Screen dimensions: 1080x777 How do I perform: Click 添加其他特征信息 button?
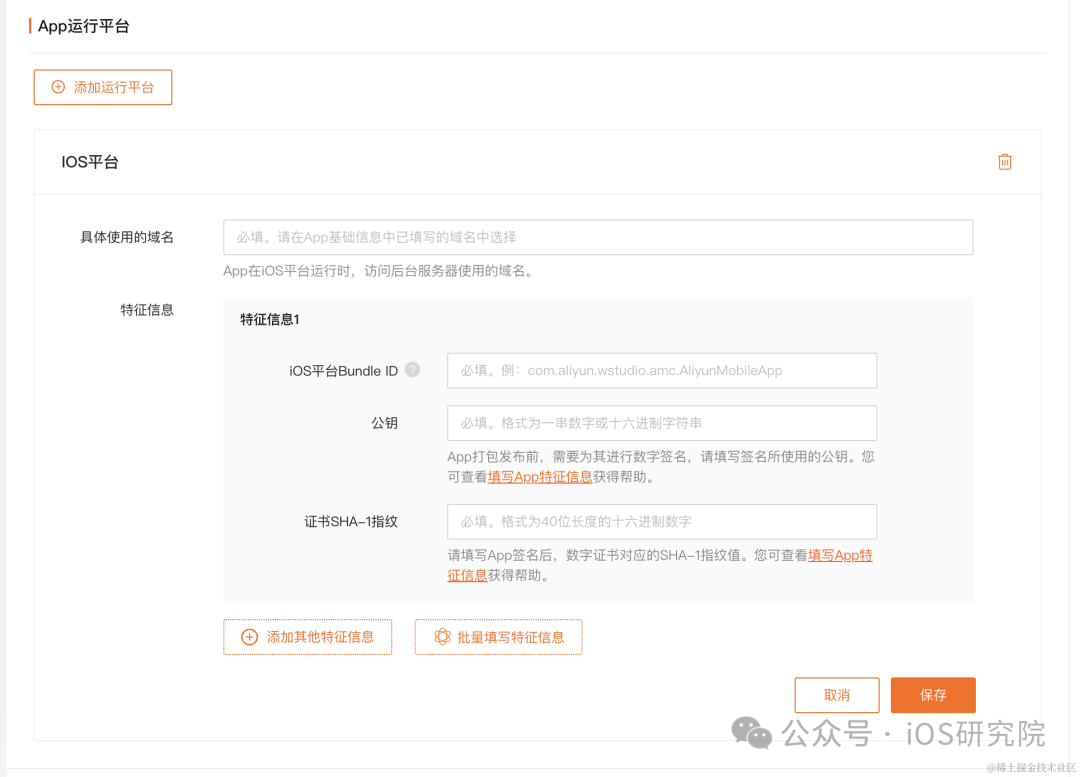[307, 637]
